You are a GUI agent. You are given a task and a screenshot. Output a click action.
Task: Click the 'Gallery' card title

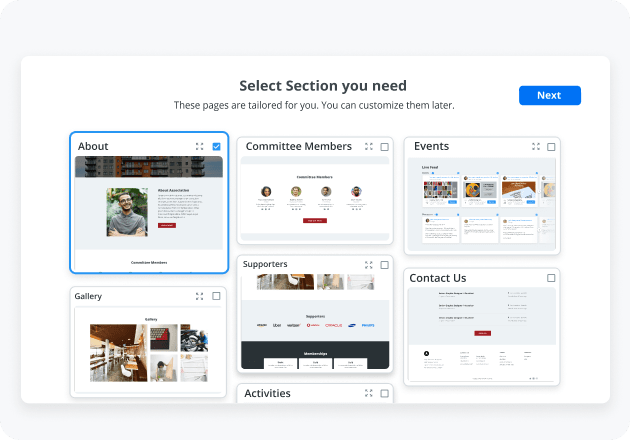[88, 296]
